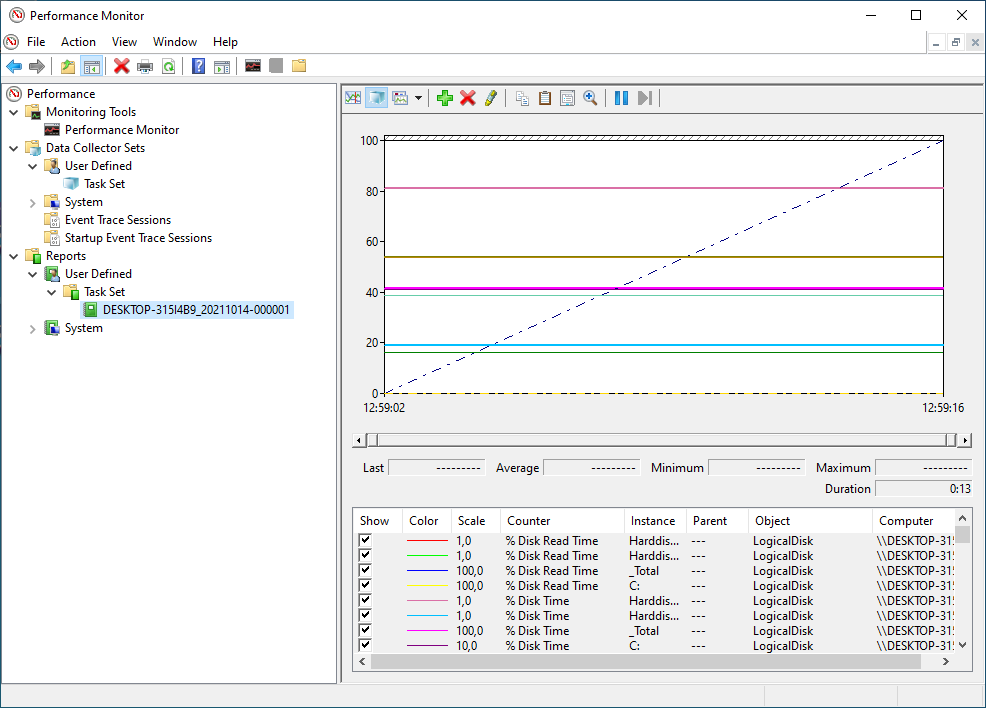Add a new counter with the plus icon
Image resolution: width=986 pixels, height=708 pixels.
445,97
